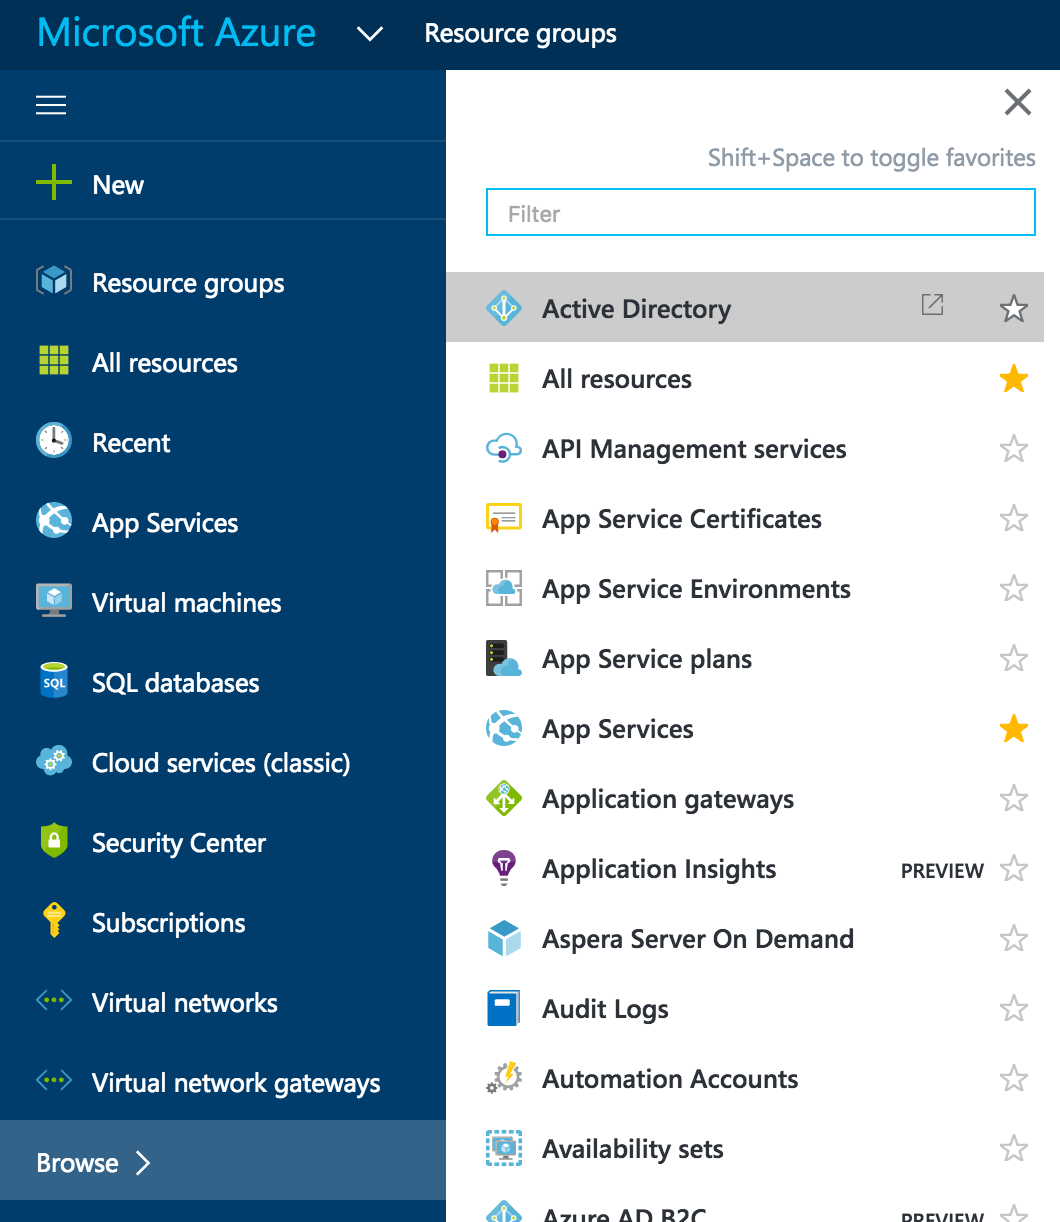1060x1222 pixels.
Task: Click the hamburger menu icon in sidebar
Action: click(x=51, y=105)
